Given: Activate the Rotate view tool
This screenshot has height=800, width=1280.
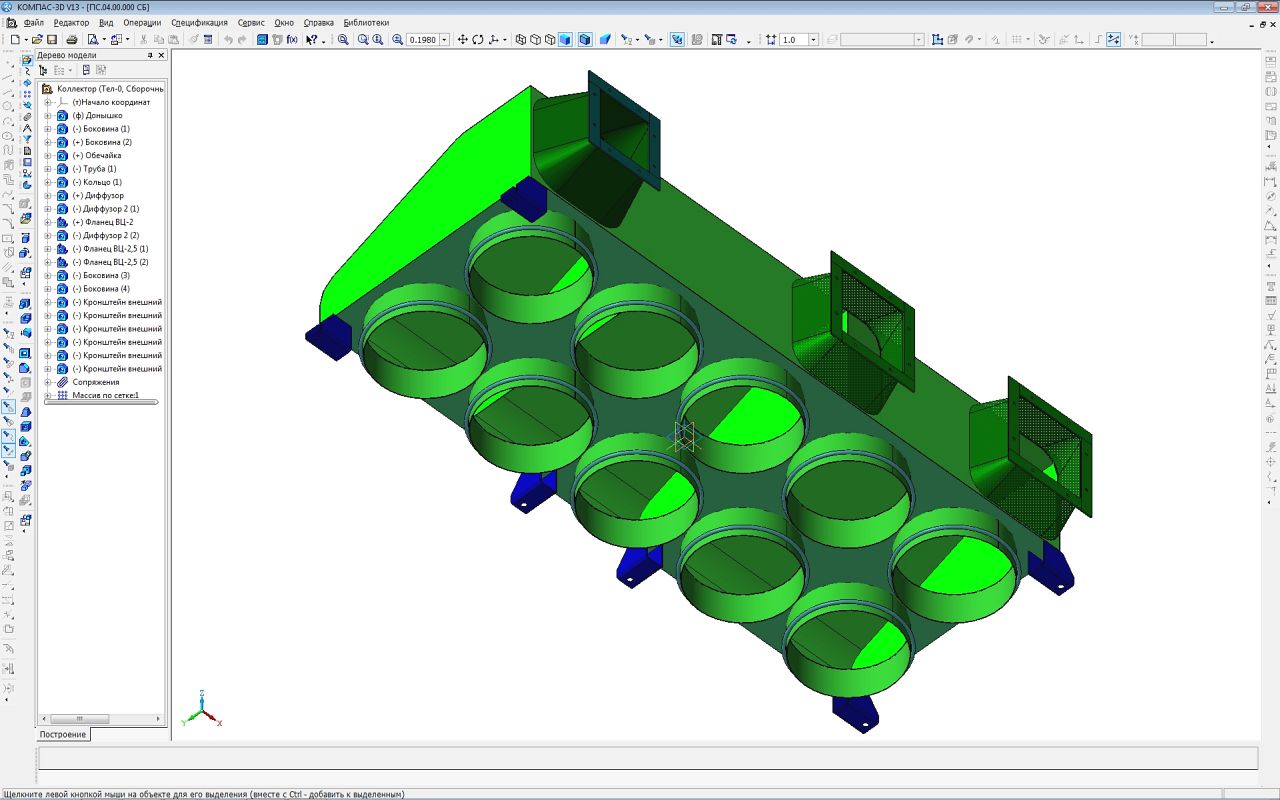Looking at the screenshot, I should [x=478, y=40].
